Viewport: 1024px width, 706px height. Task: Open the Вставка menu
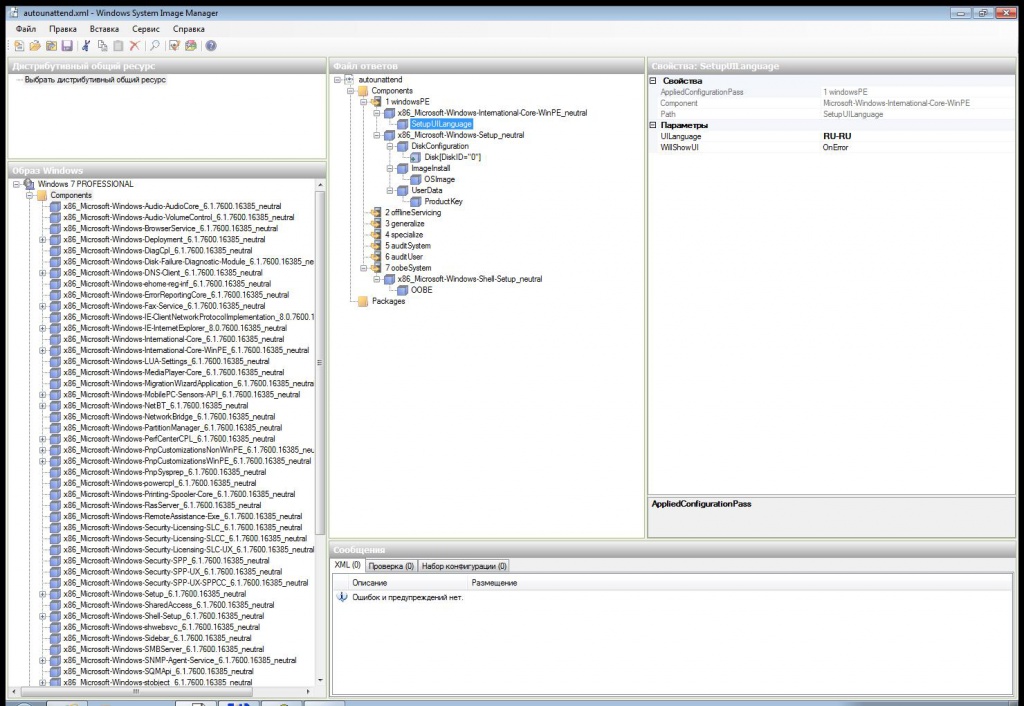click(x=104, y=29)
